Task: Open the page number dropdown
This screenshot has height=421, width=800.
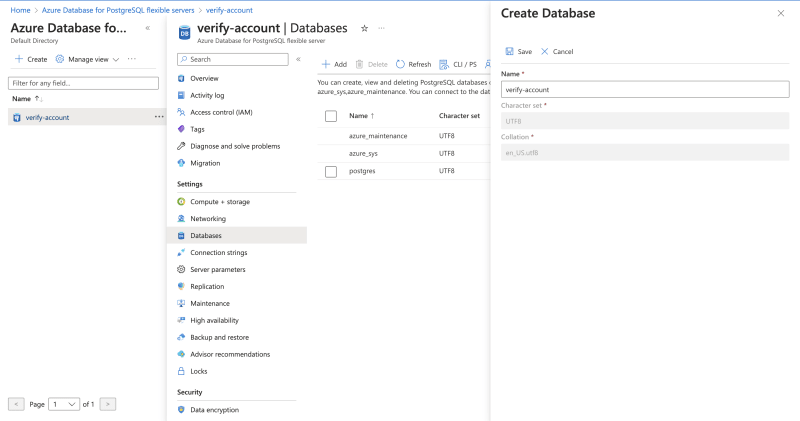Action: pos(64,404)
